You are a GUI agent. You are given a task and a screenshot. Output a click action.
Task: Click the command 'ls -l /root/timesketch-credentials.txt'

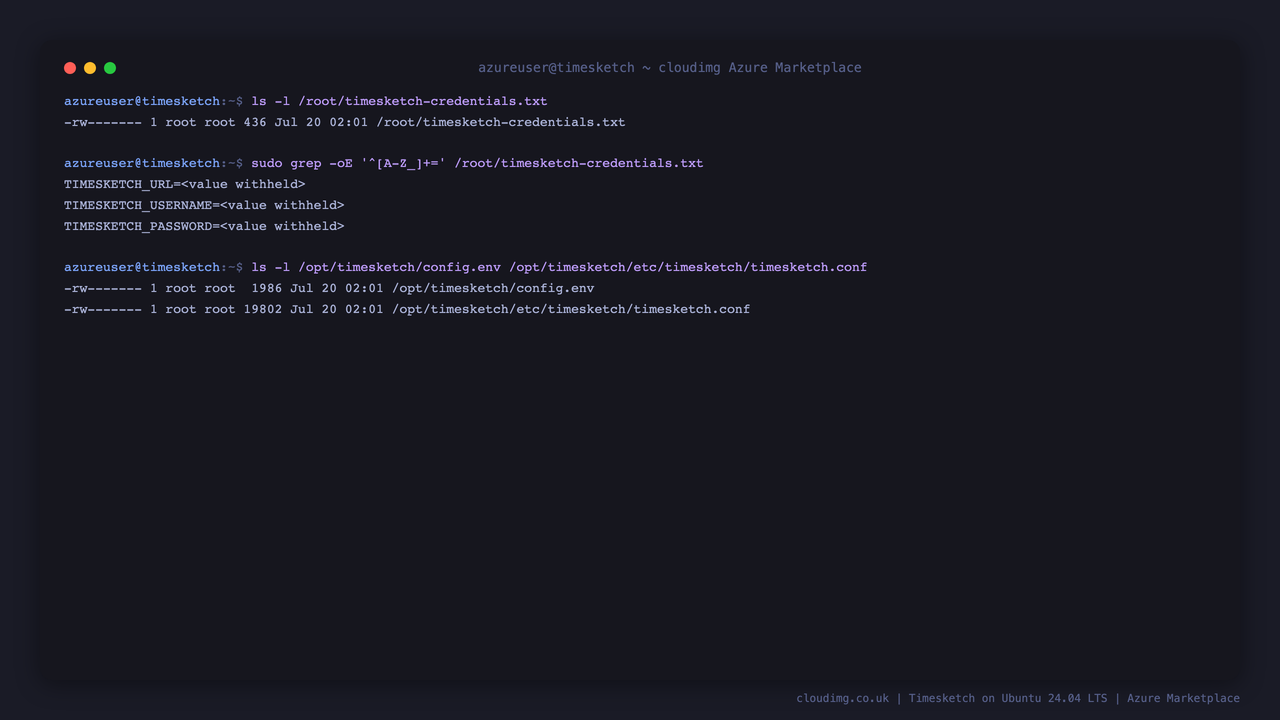[x=399, y=101]
